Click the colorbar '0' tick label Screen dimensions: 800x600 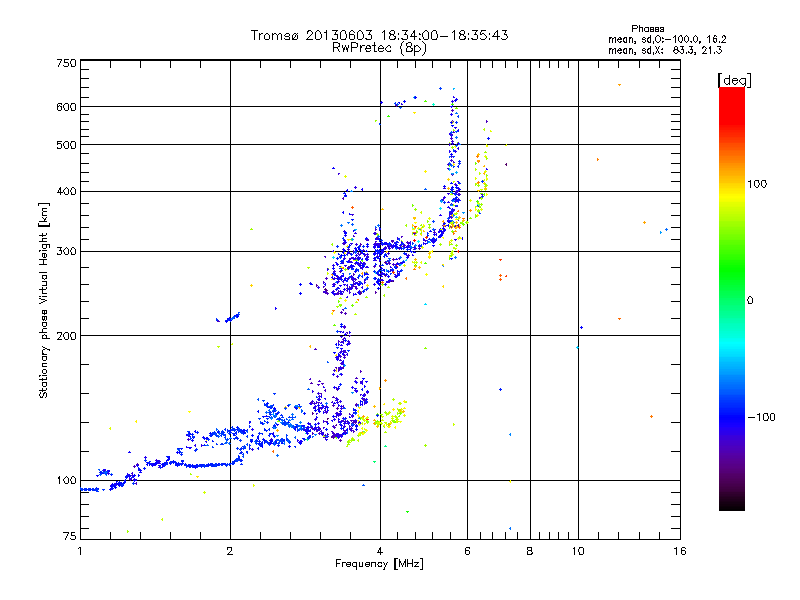[x=750, y=301]
